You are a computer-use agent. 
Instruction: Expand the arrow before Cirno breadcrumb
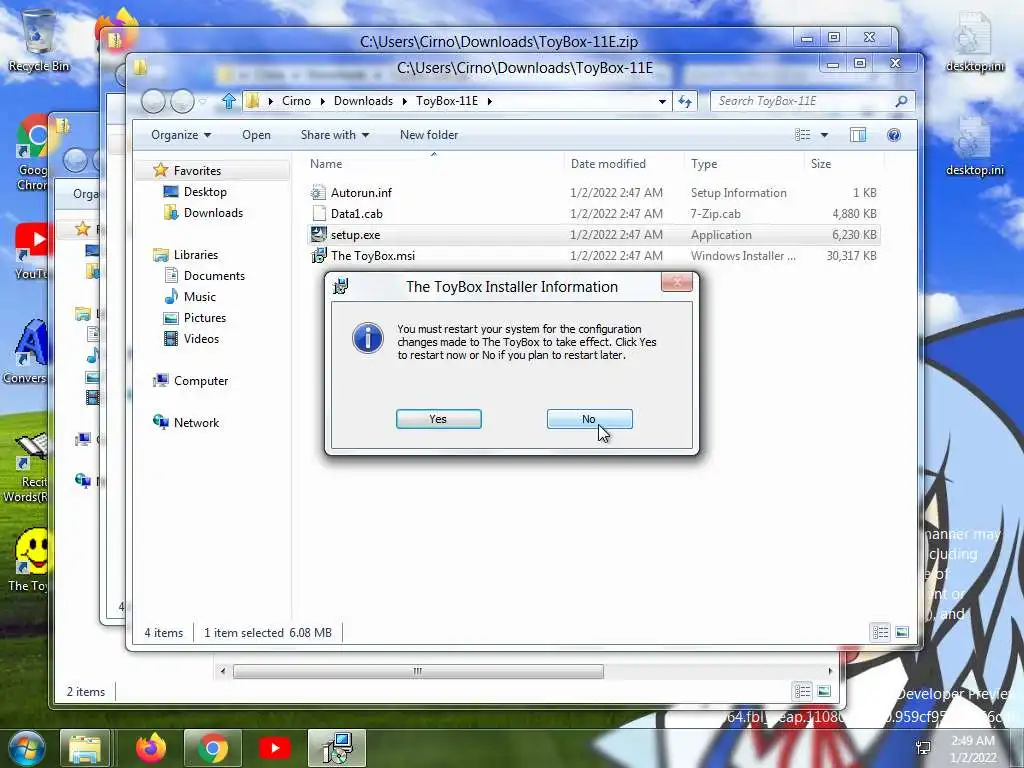270,101
